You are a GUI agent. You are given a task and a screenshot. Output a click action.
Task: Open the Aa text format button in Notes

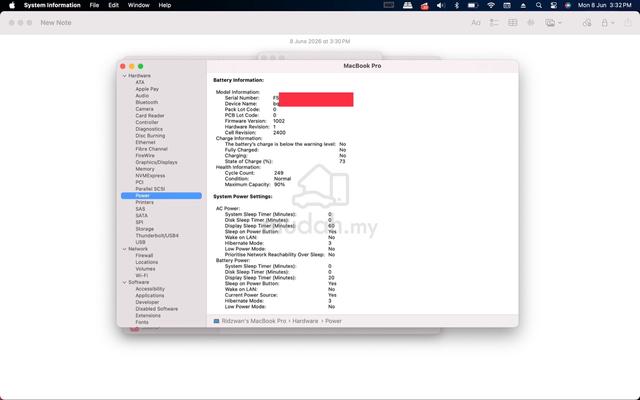[x=476, y=23]
